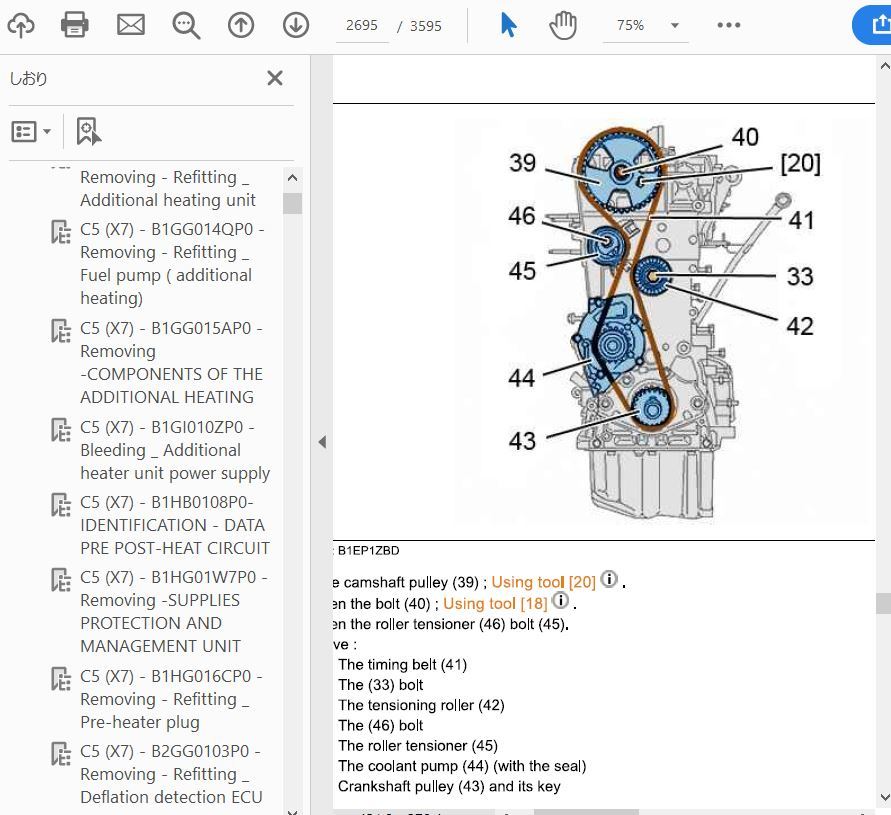The image size is (891, 815).
Task: Activate the hand pan tool
Action: pyautogui.click(x=563, y=26)
